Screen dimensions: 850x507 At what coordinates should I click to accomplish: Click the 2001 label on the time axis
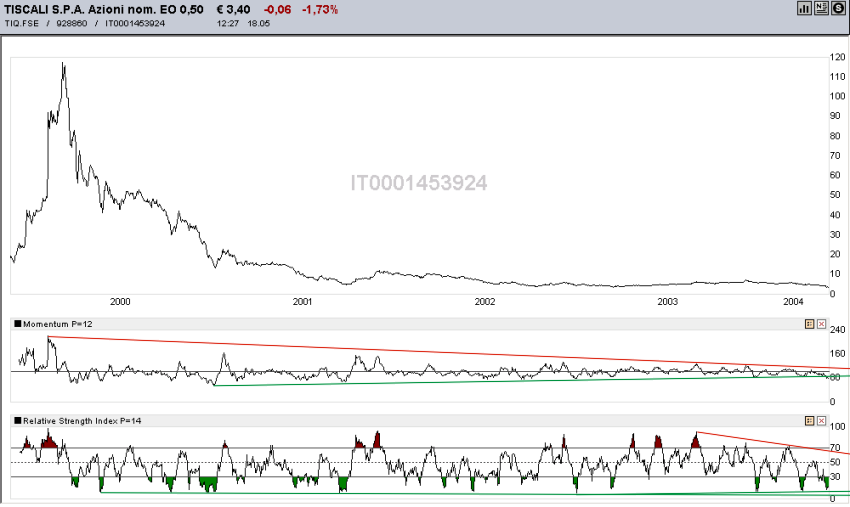click(302, 302)
